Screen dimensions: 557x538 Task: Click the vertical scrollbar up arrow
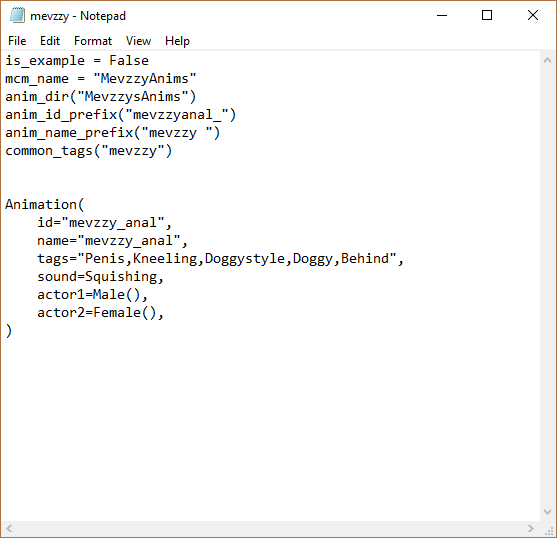tap(547, 60)
